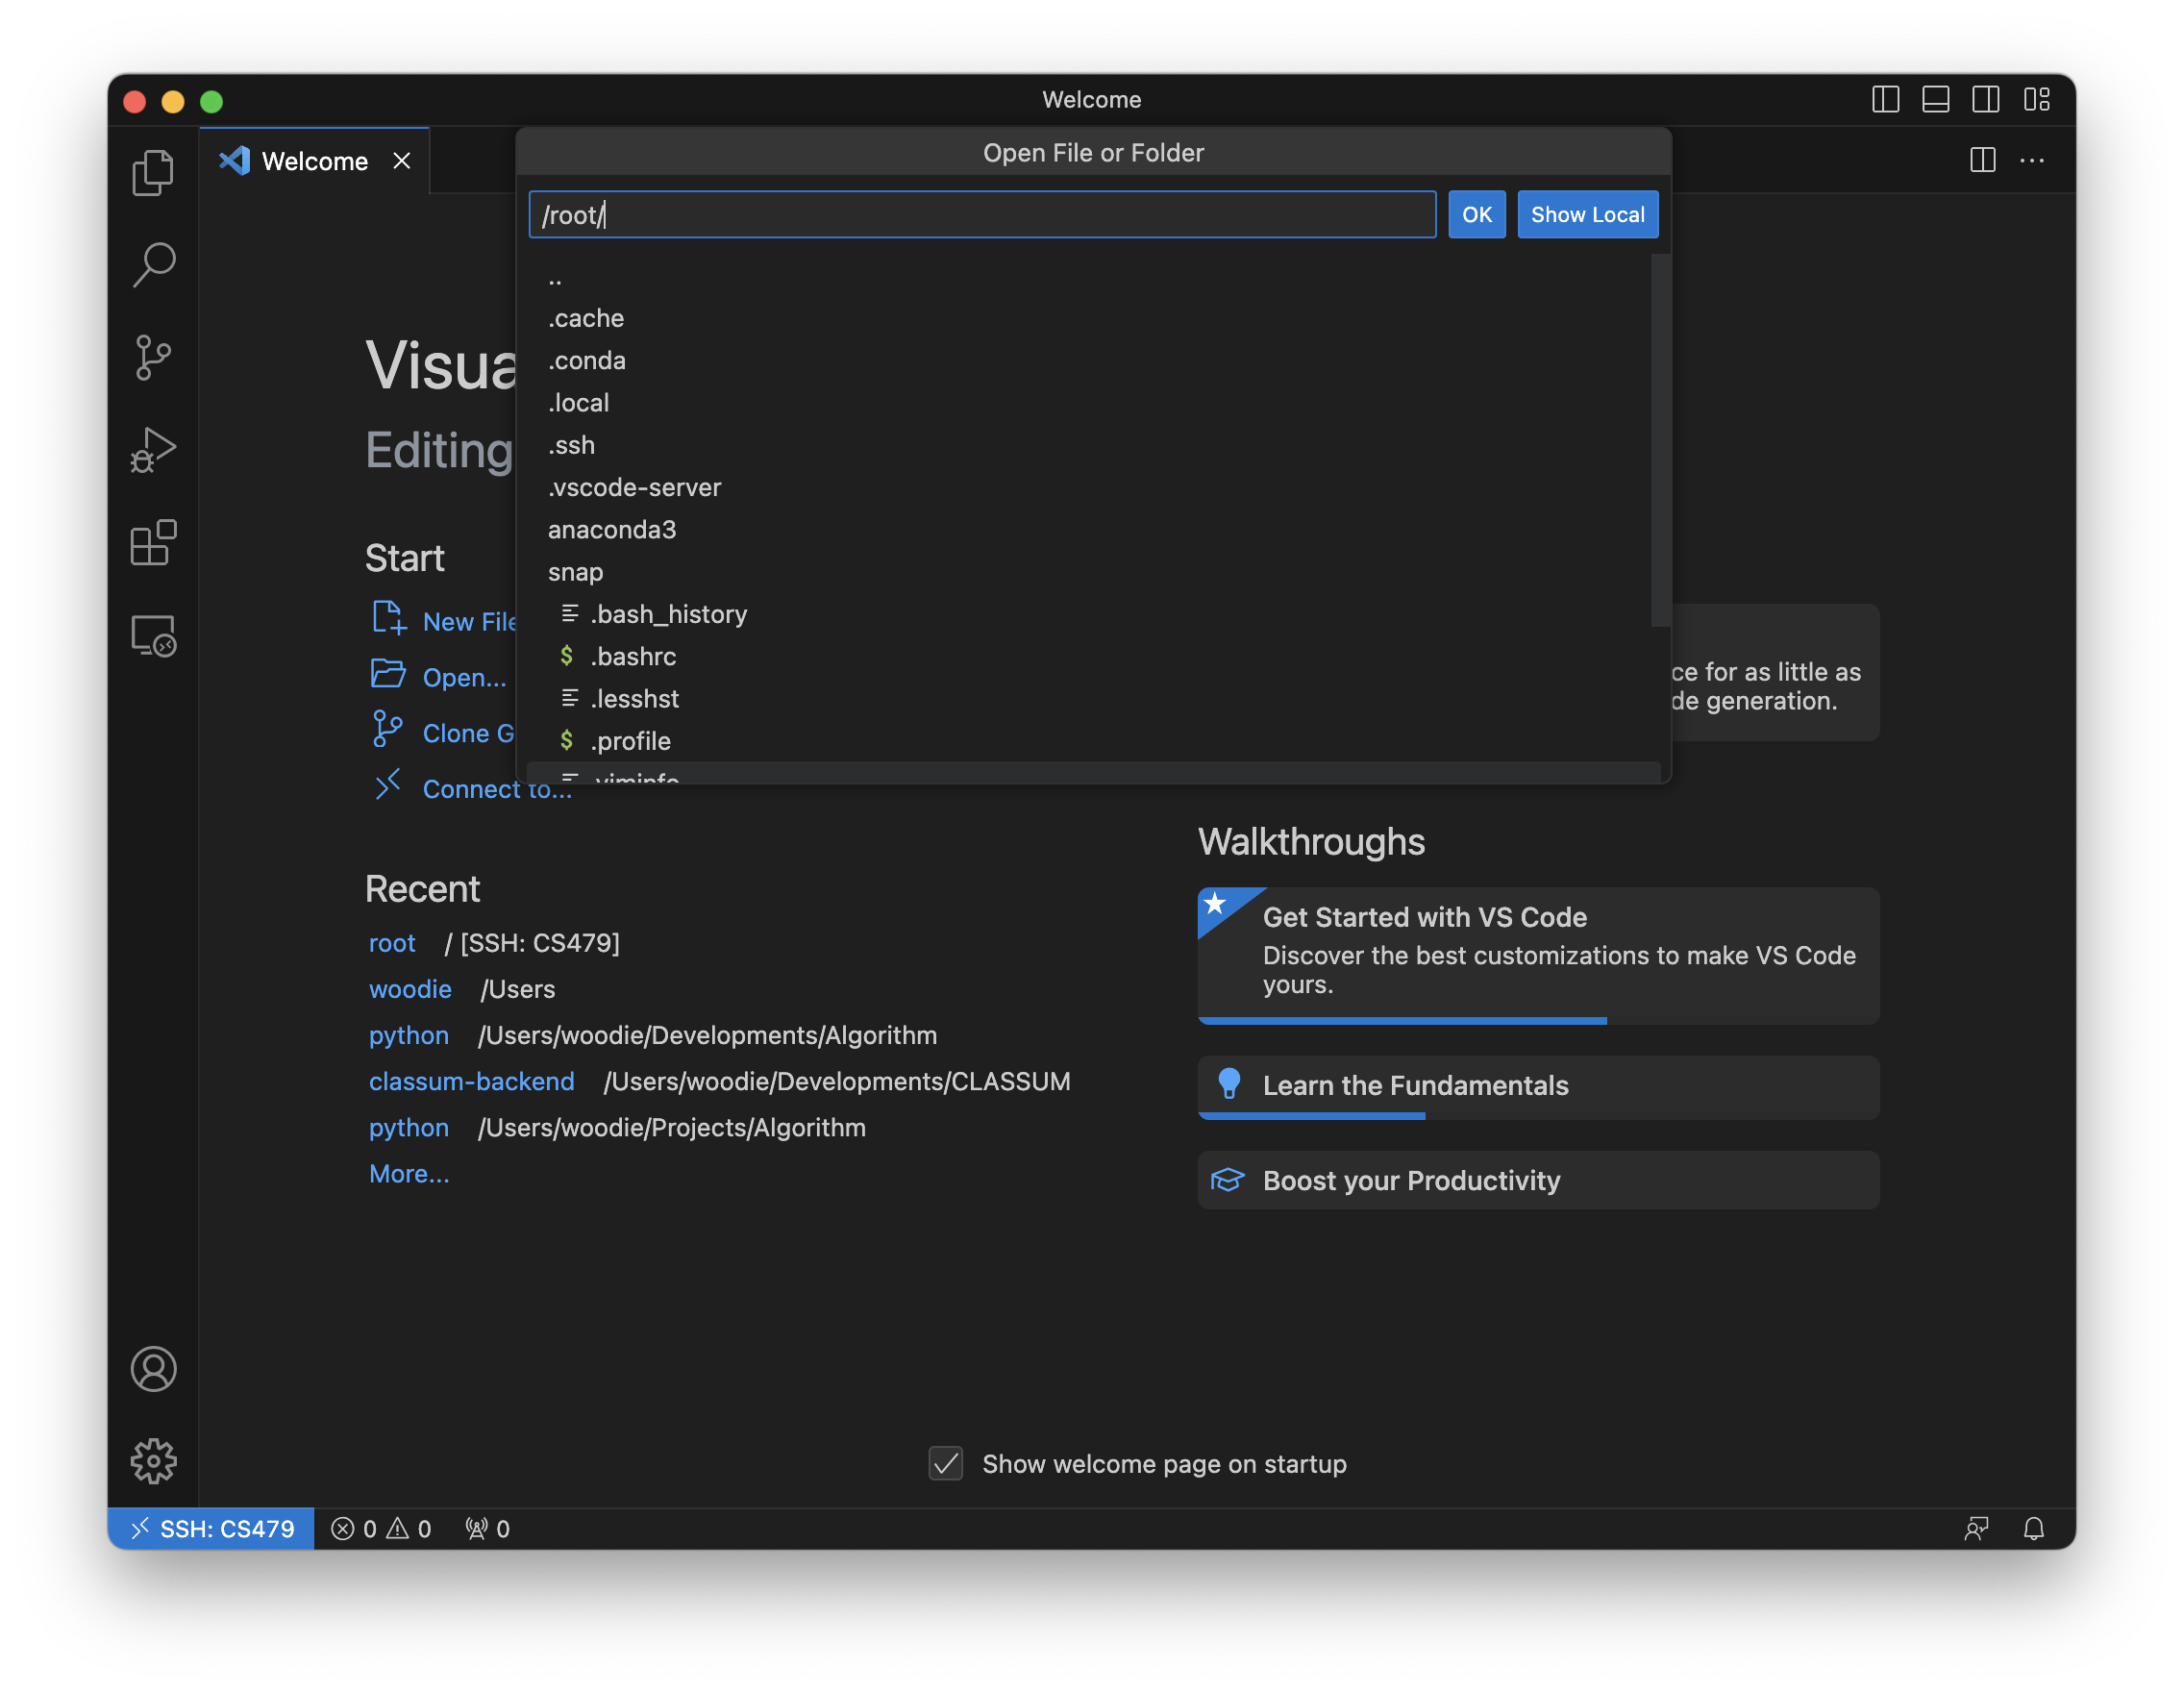Click SSH: CS479 remote status item

(x=212, y=1528)
